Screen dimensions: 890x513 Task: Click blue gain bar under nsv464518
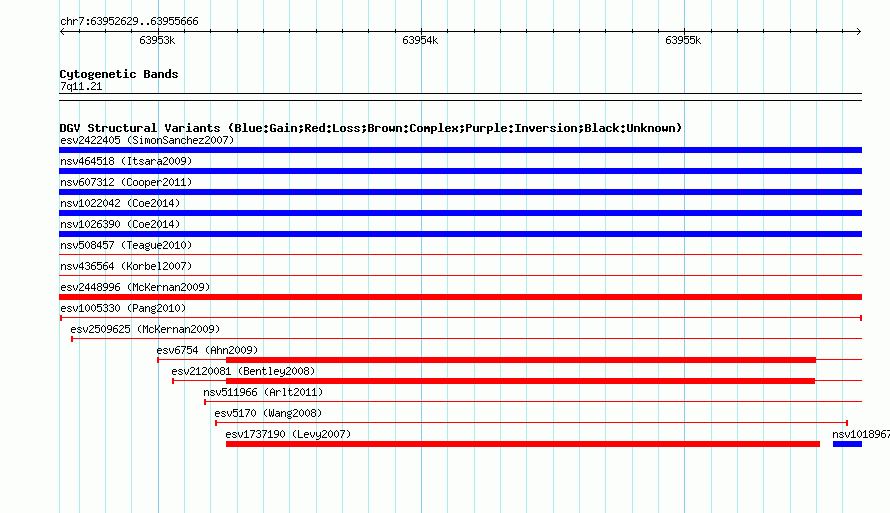point(460,171)
